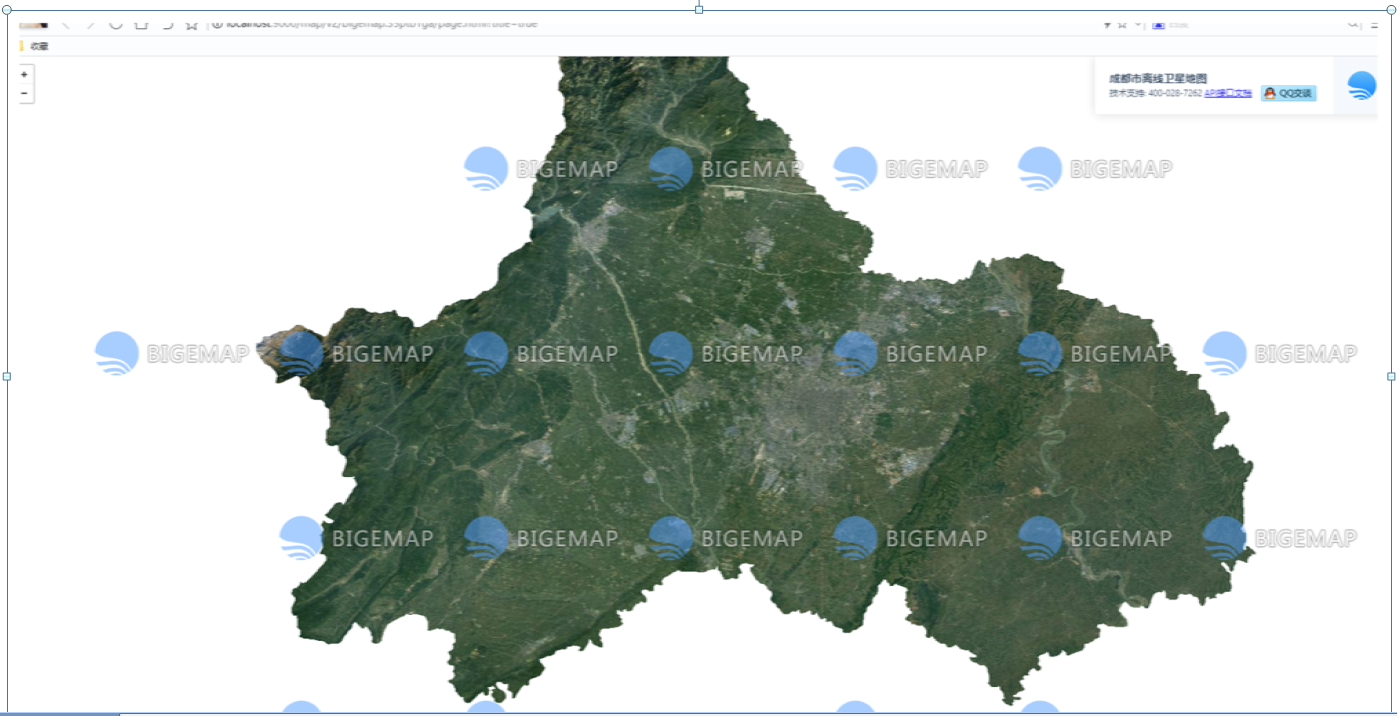Select the title text 成都市离线卫星地图
Screen dimensions: 1397x716
pyautogui.click(x=1158, y=78)
